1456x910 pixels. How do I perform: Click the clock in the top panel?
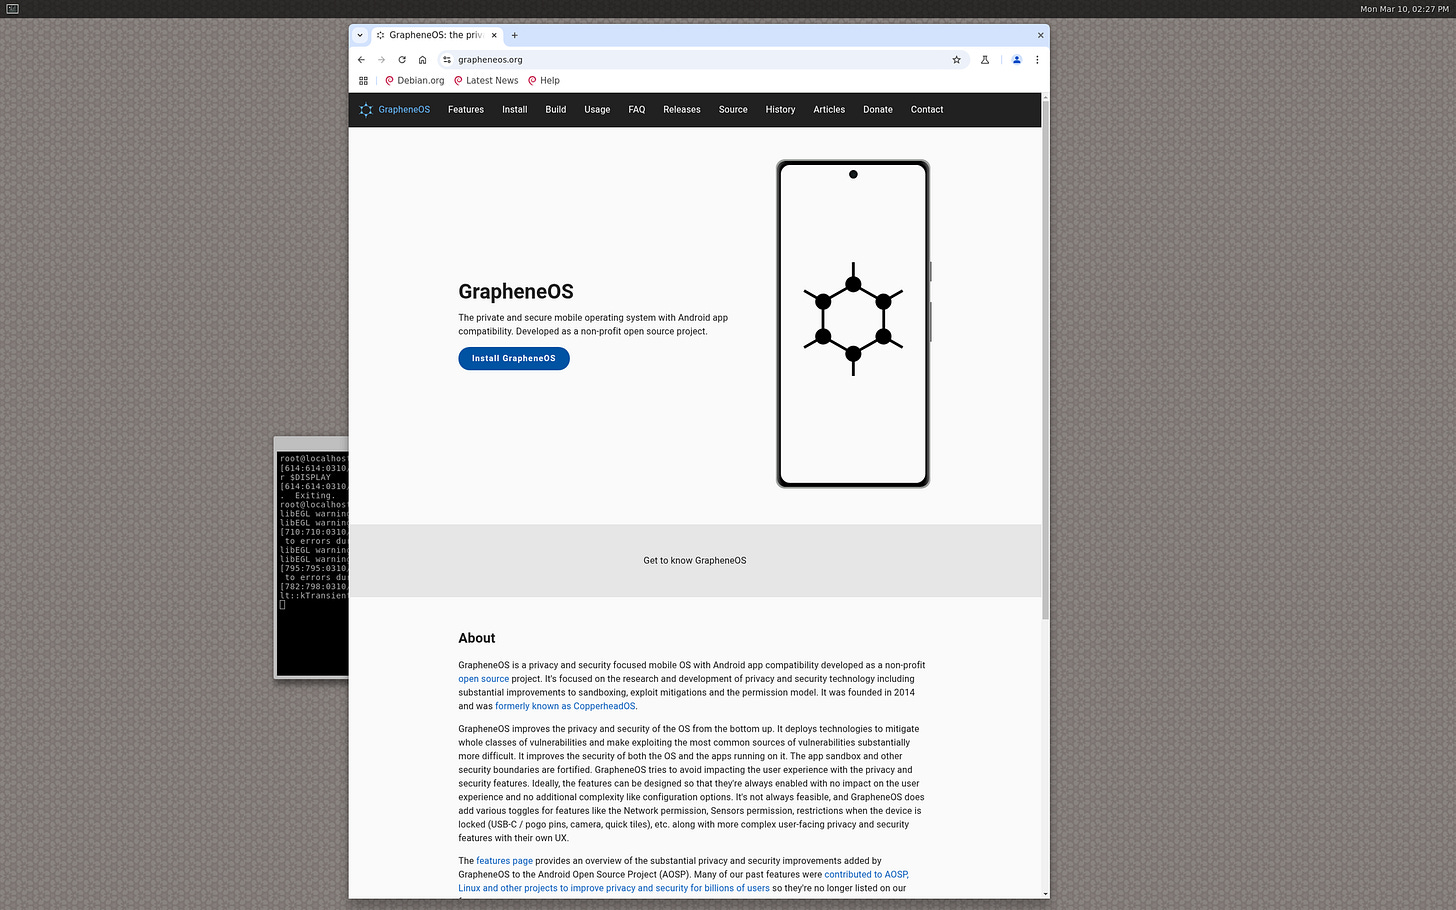1404,9
